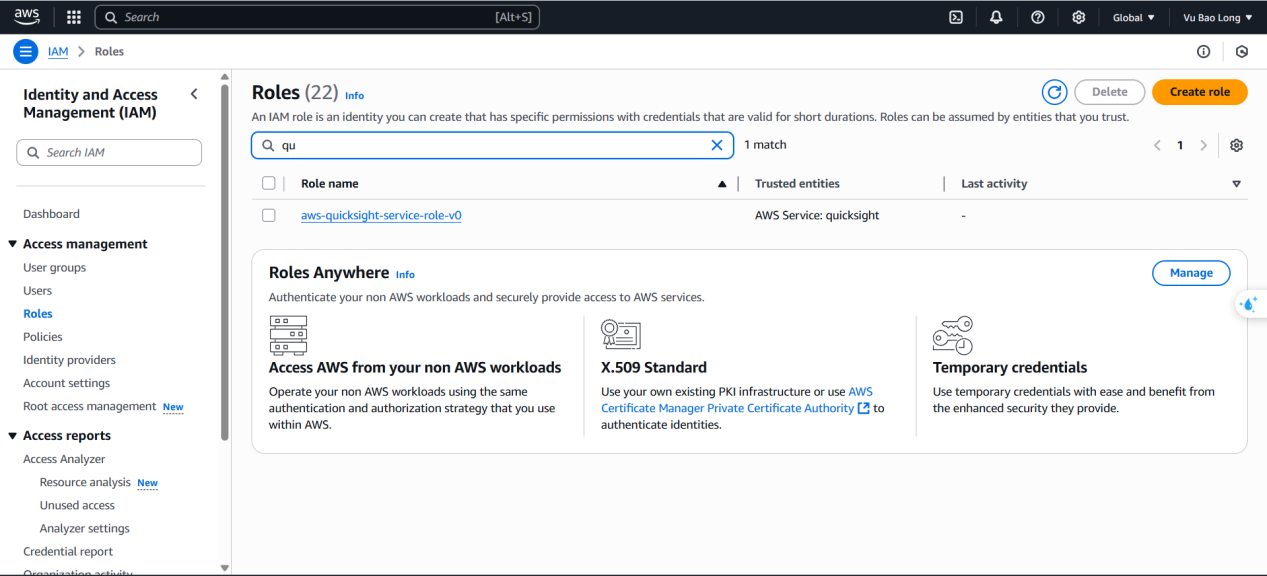Sort by Role name column arrow
Image resolution: width=1267 pixels, height=576 pixels.
pyautogui.click(x=722, y=184)
